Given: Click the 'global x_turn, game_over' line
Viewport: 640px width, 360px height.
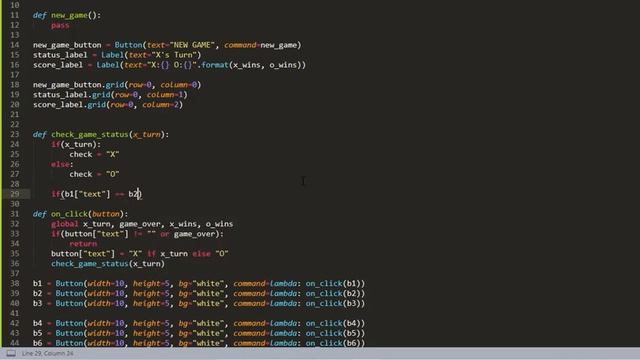Looking at the screenshot, I should (142, 224).
